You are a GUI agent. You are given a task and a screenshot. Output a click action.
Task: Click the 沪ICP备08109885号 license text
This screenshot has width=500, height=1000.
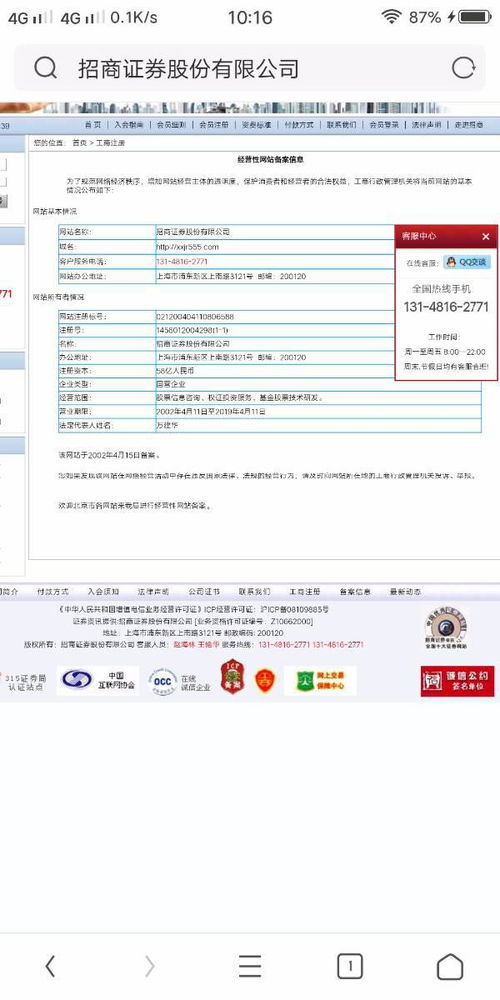(295, 610)
